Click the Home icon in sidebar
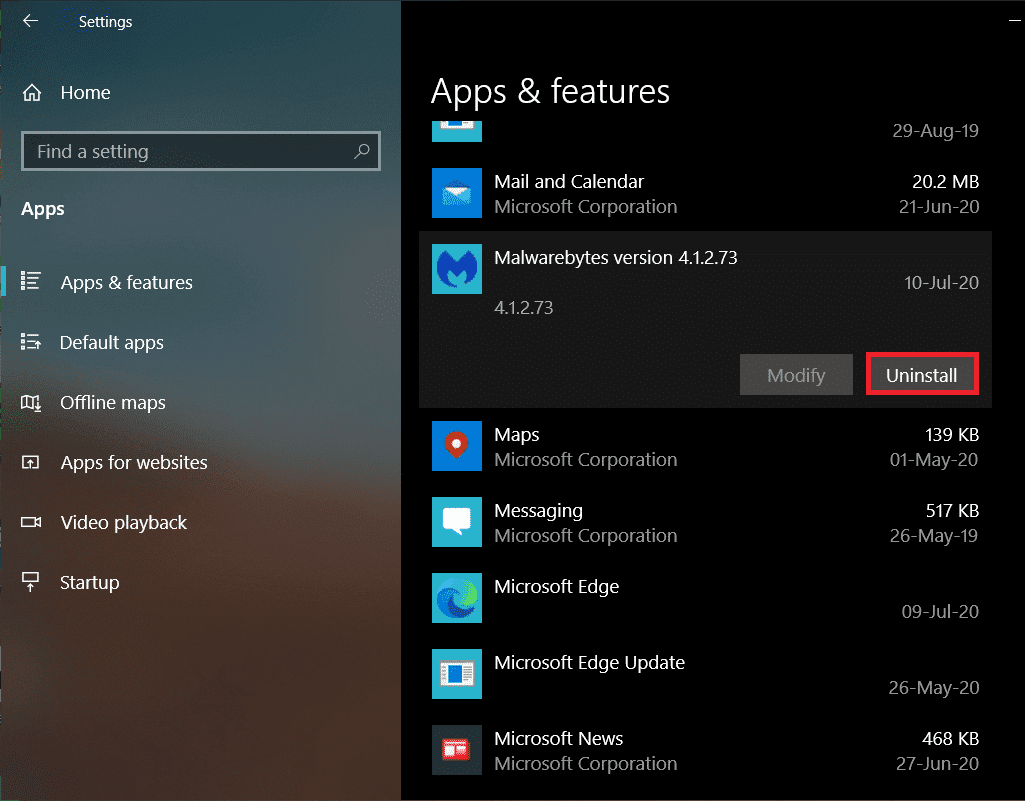 tap(32, 93)
